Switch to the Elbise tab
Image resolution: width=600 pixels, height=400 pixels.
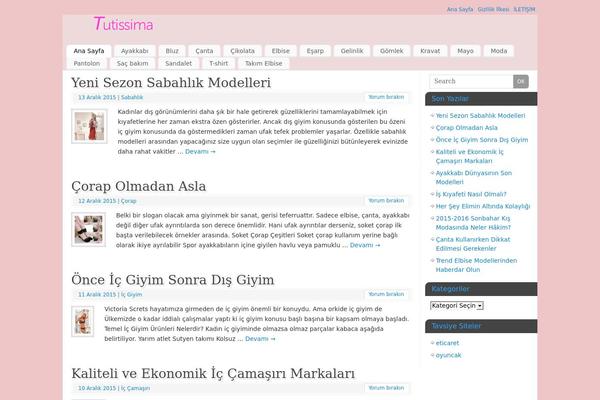click(280, 51)
